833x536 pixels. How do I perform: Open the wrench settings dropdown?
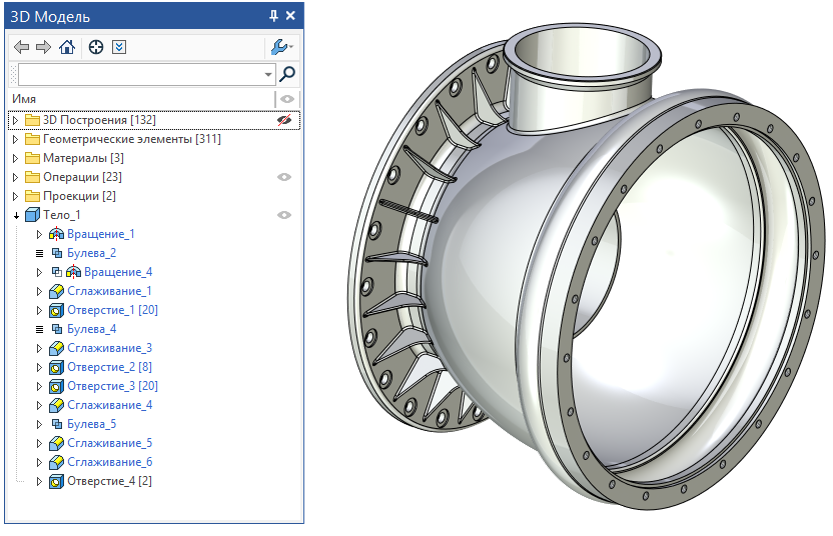282,47
